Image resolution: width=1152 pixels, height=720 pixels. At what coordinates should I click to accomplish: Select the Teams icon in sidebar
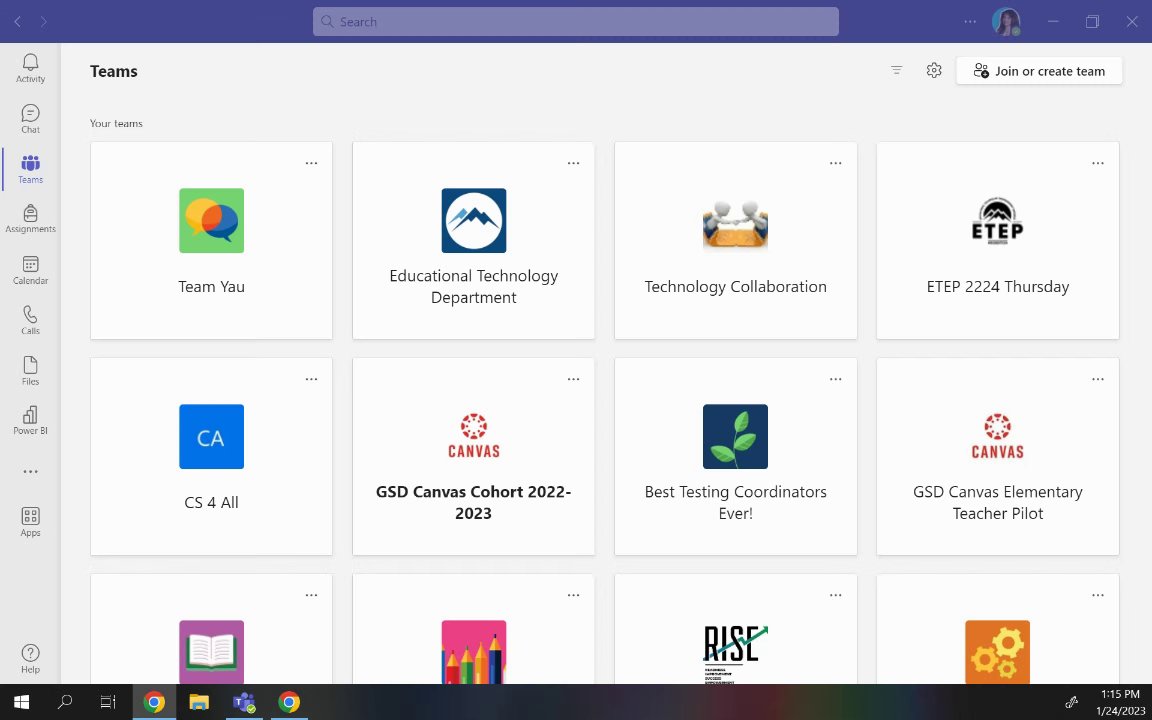coord(30,169)
